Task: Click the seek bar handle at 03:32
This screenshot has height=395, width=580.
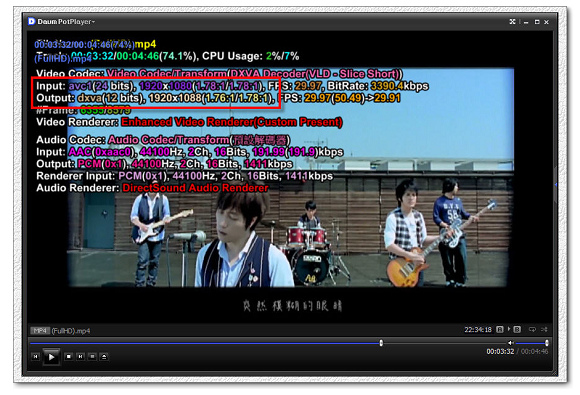Action: click(381, 343)
